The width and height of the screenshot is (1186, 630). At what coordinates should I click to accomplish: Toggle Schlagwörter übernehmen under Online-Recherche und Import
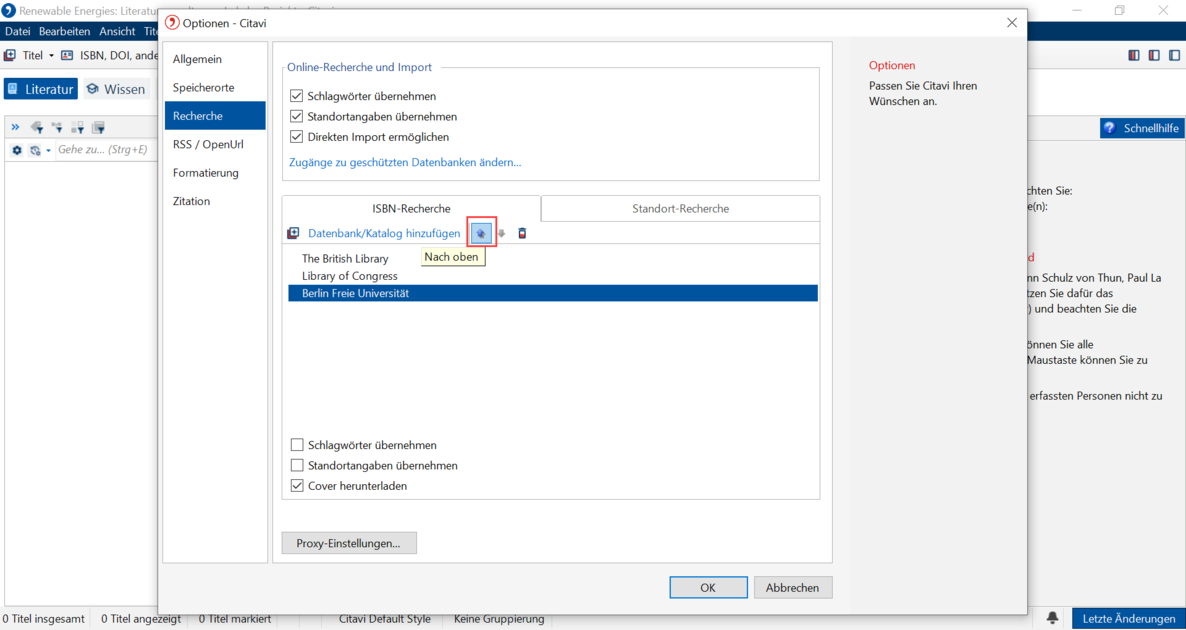(296, 96)
